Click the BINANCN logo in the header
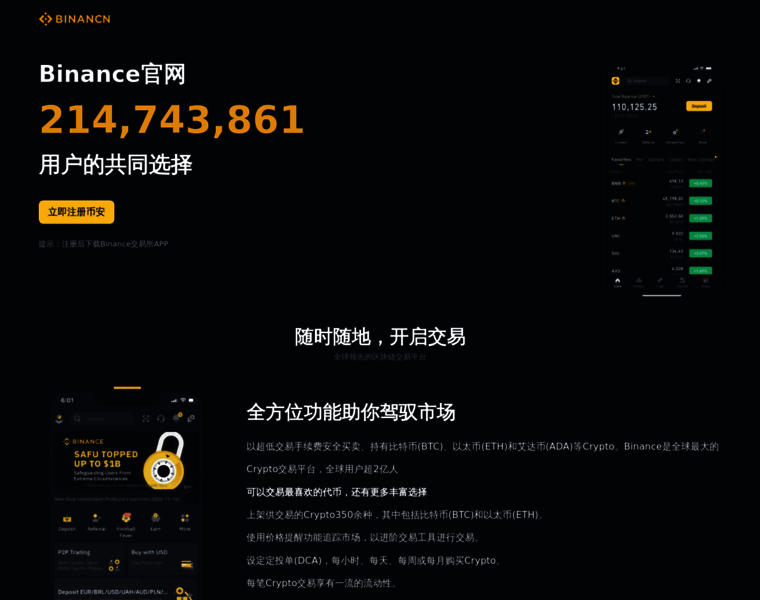This screenshot has height=600, width=760. point(75,19)
